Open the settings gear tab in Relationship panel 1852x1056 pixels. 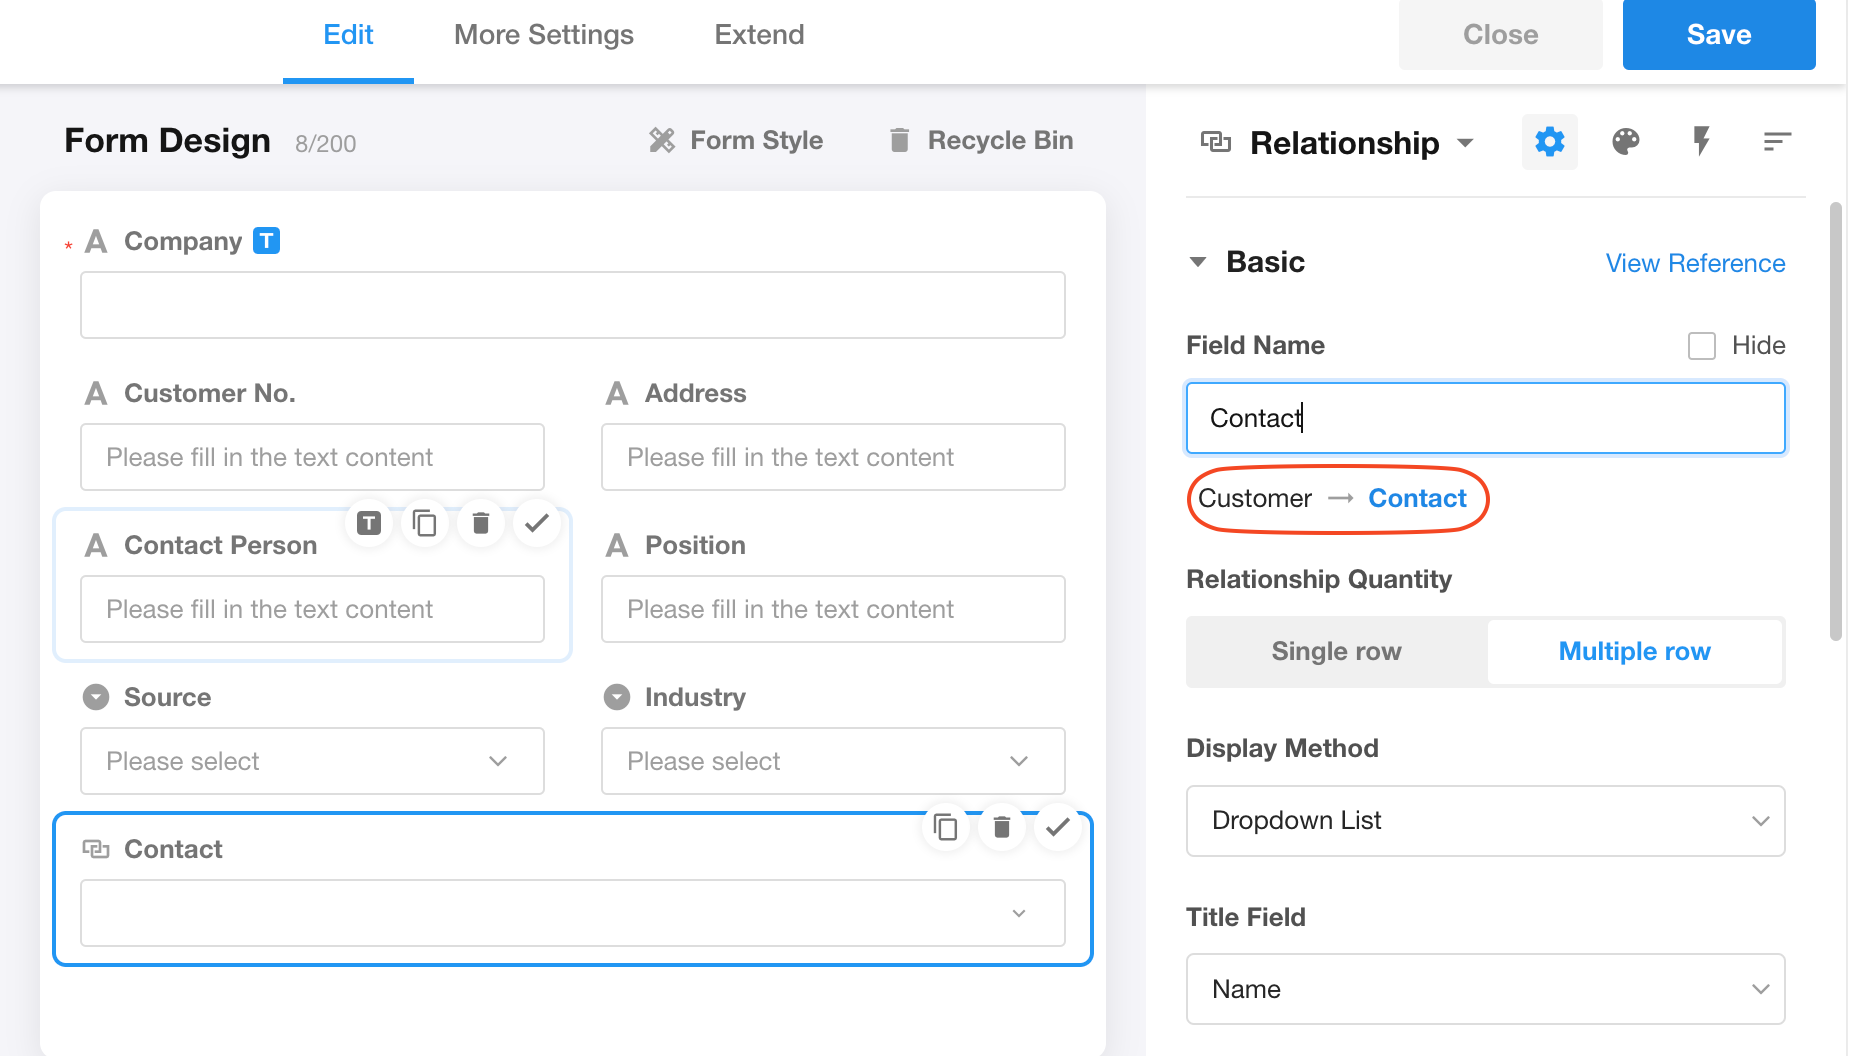(x=1549, y=142)
